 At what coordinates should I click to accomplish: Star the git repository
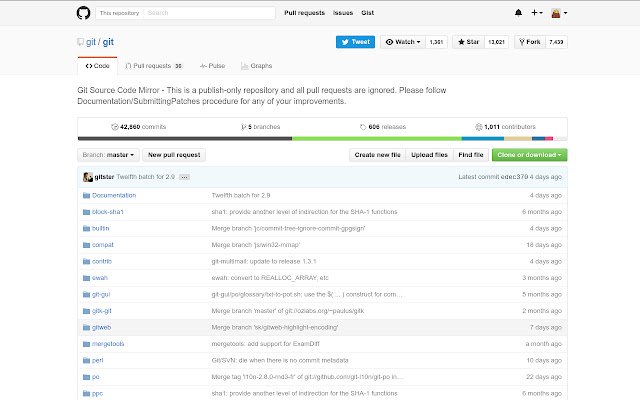468,42
